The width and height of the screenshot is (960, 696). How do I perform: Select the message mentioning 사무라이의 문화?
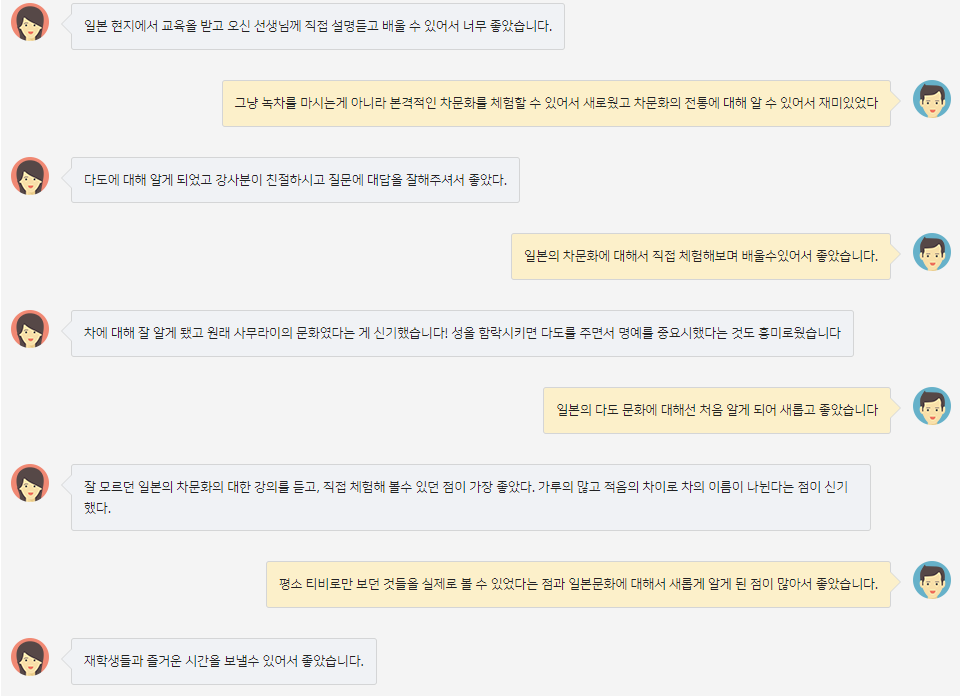[x=462, y=333]
